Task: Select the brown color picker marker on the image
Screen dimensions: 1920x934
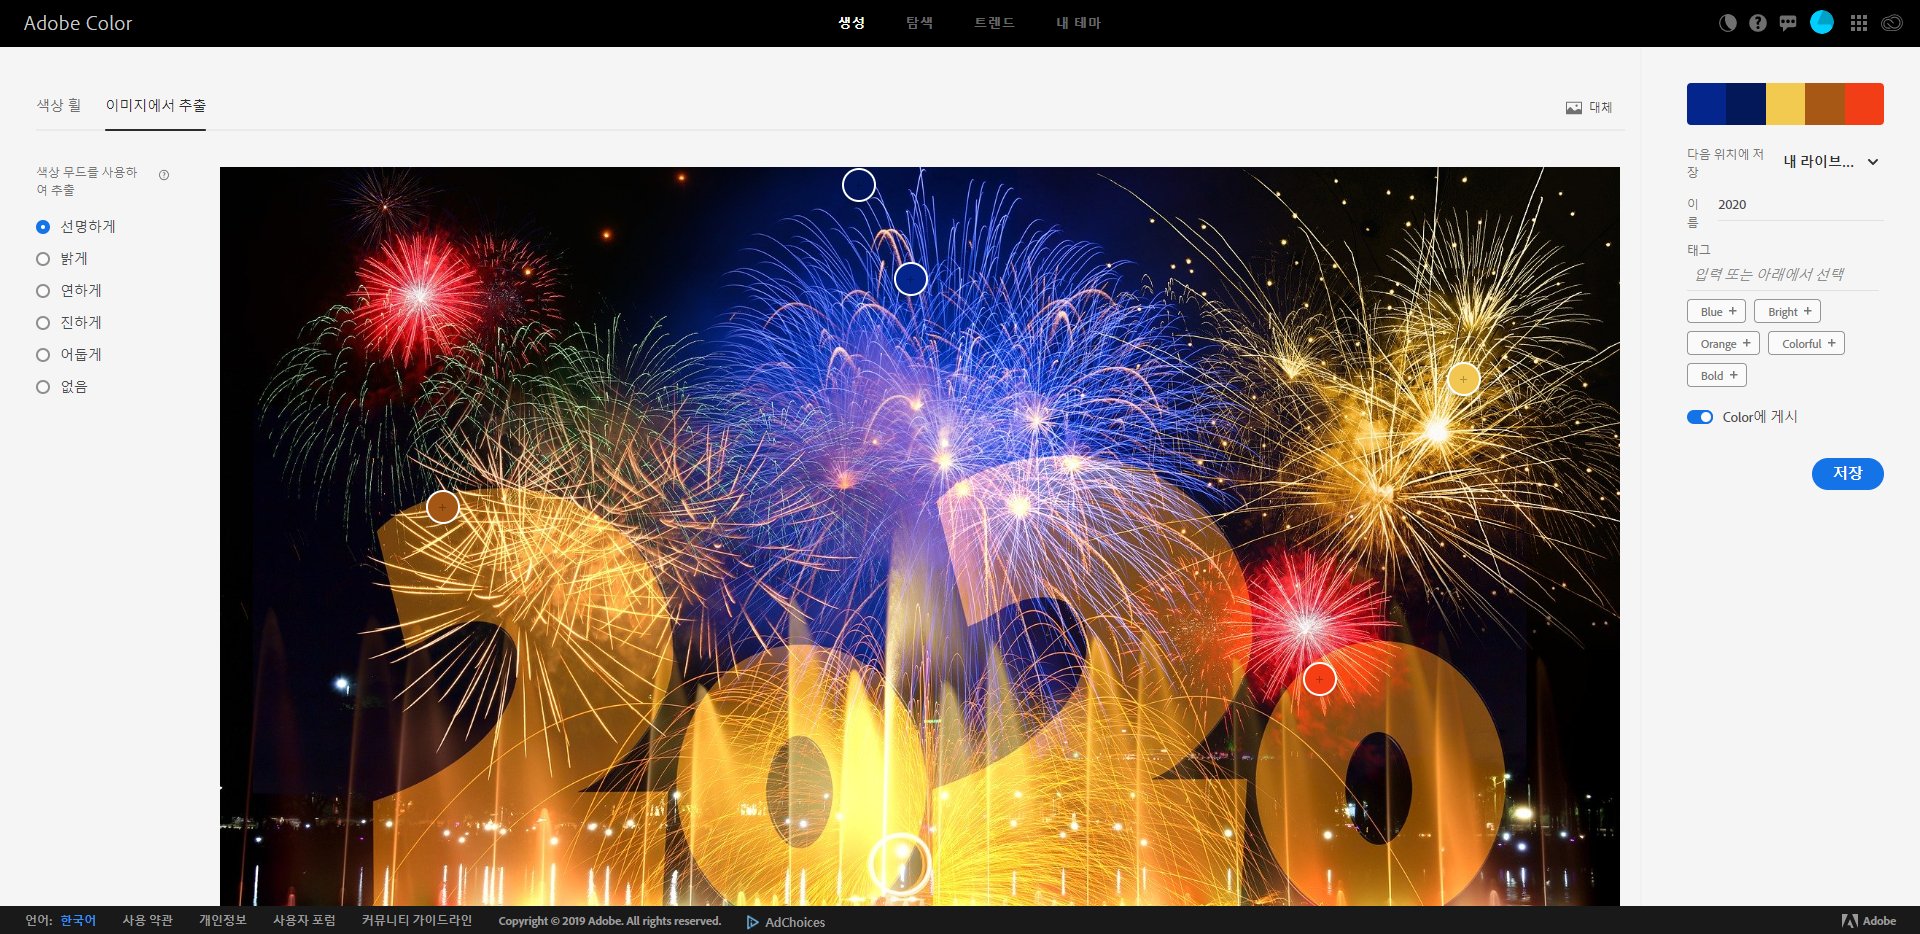Action: [x=443, y=507]
